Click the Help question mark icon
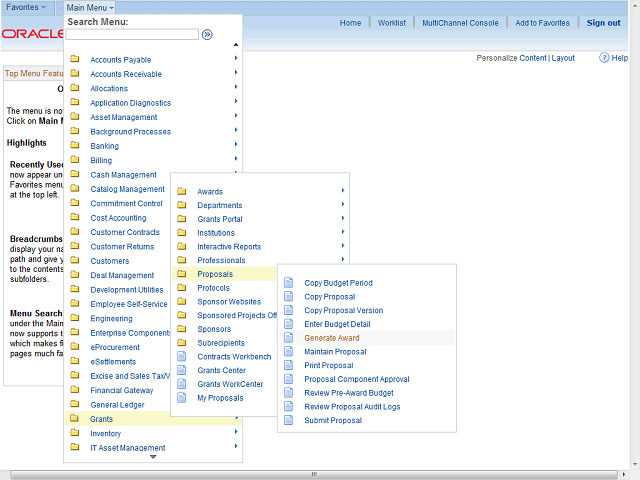 click(x=604, y=58)
